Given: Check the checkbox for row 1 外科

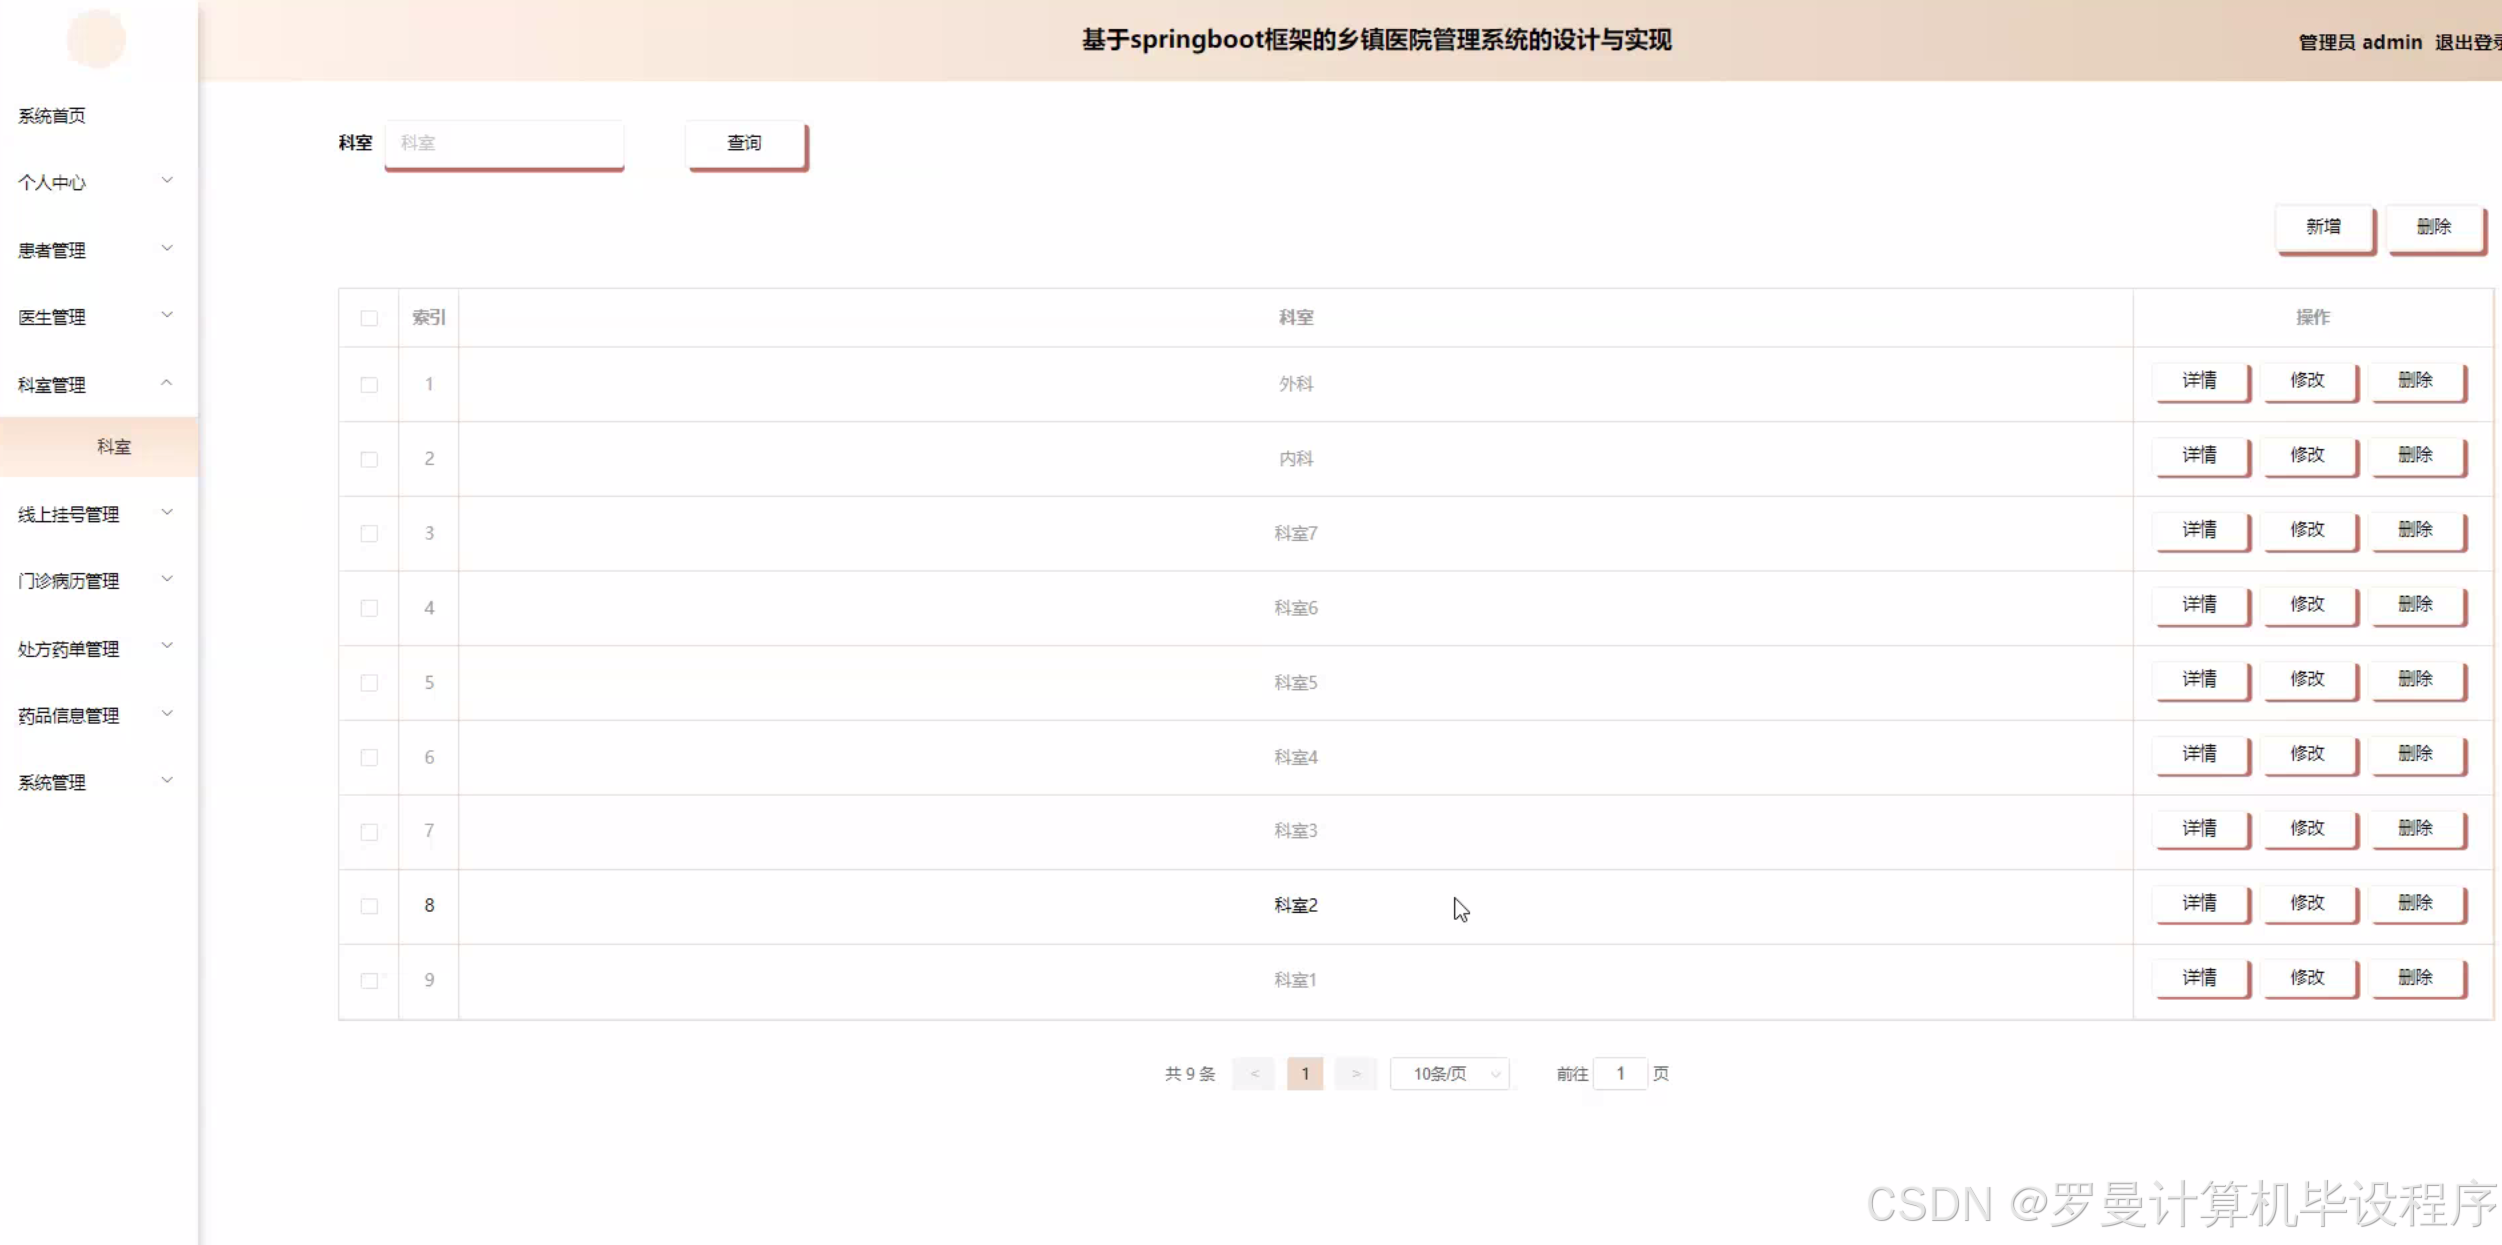Looking at the screenshot, I should [x=369, y=385].
